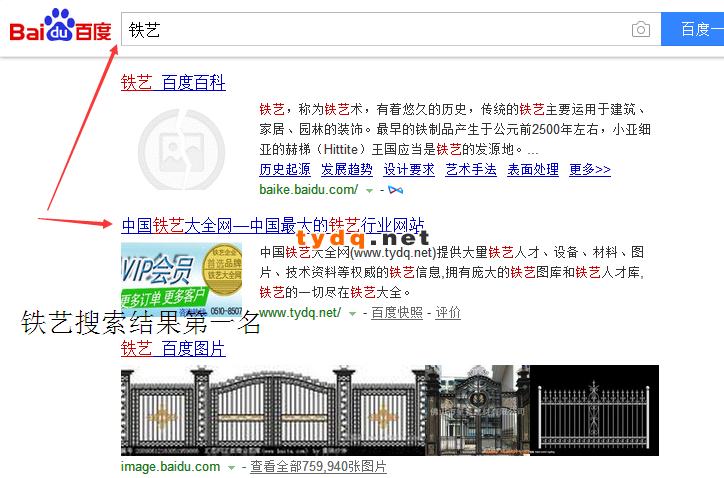Open image search via camera icon
Screen dimensions: 724x478
[x=640, y=30]
